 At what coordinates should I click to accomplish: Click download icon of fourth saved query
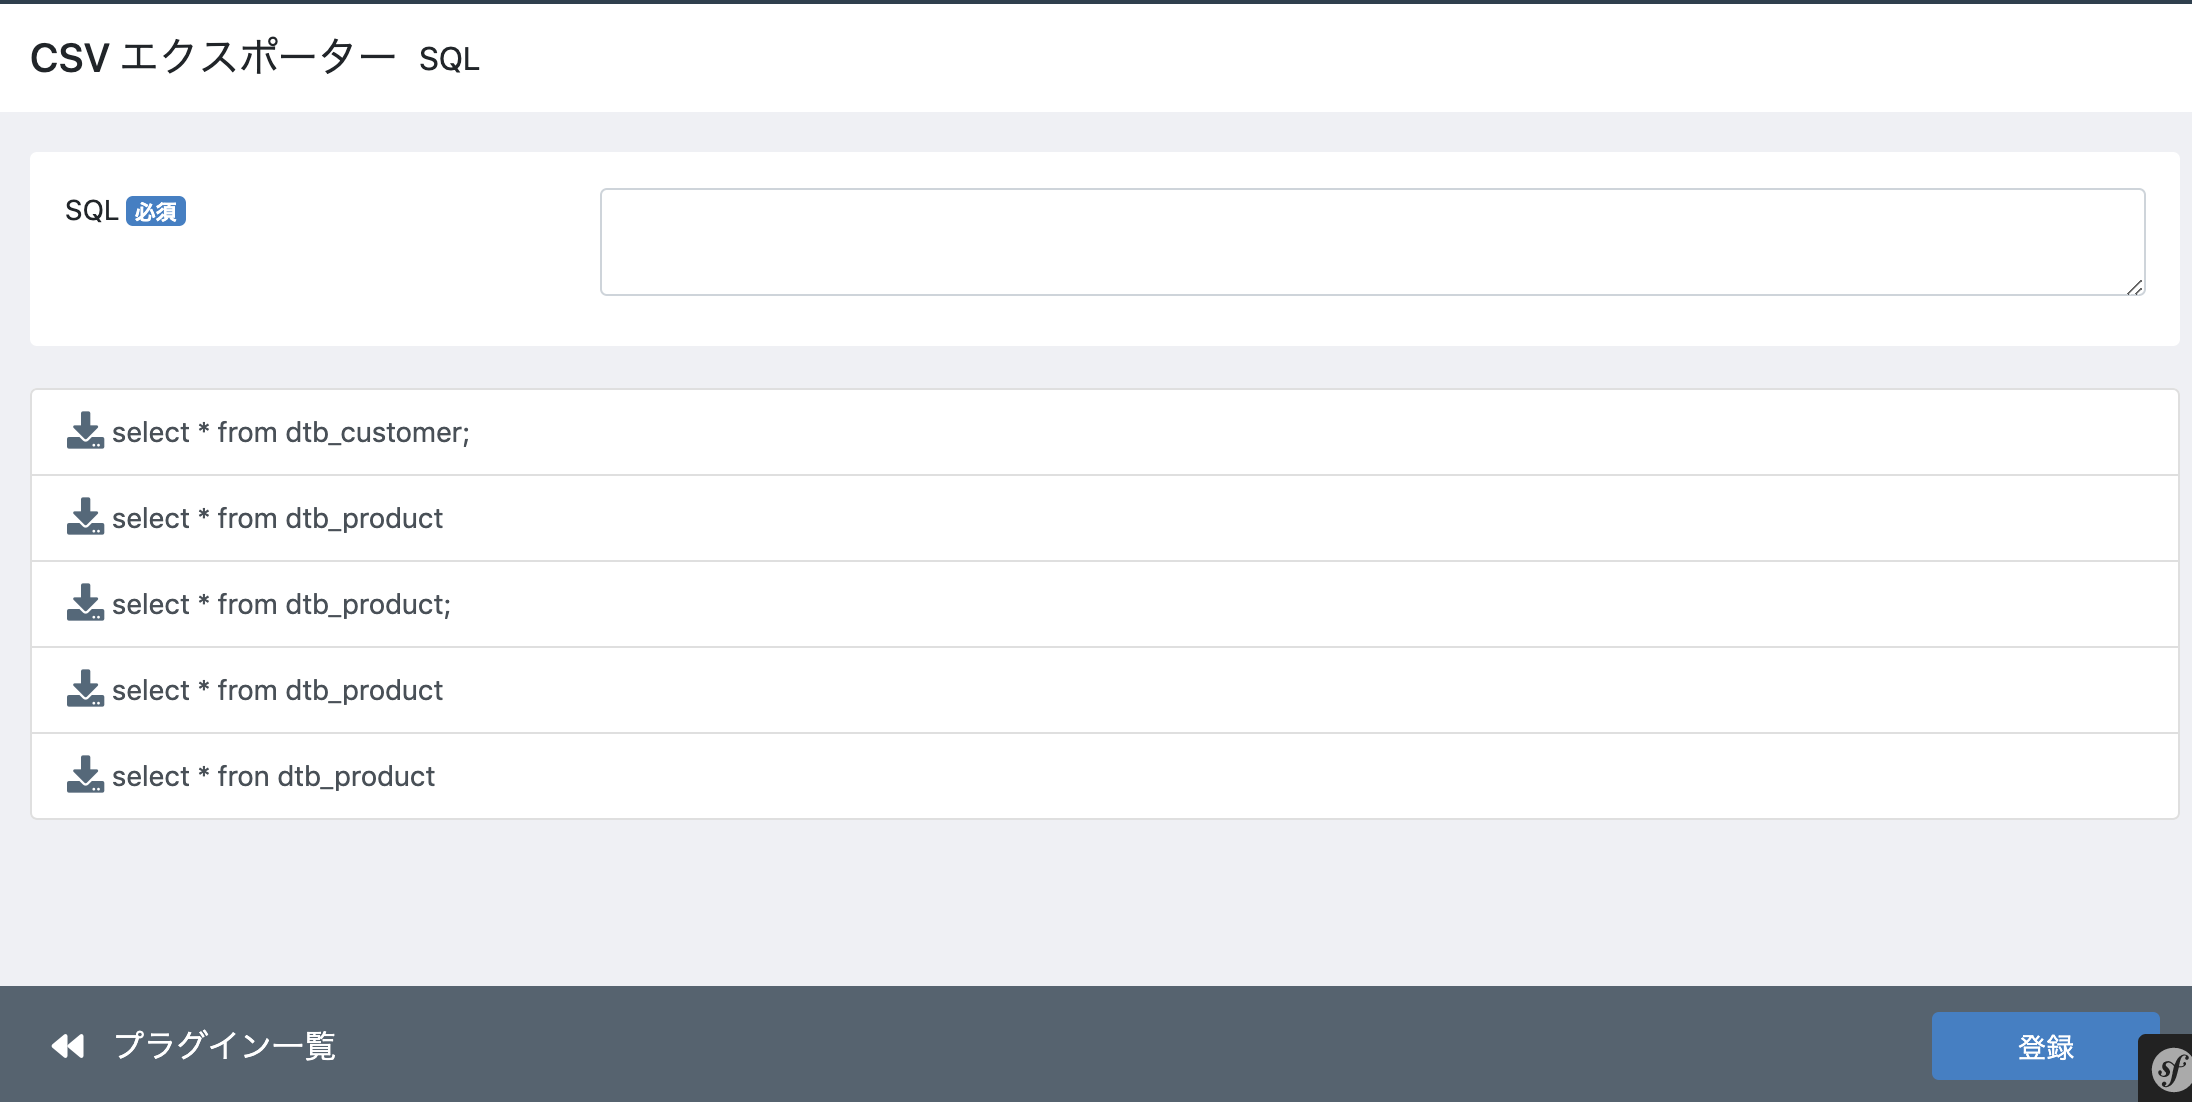85,689
